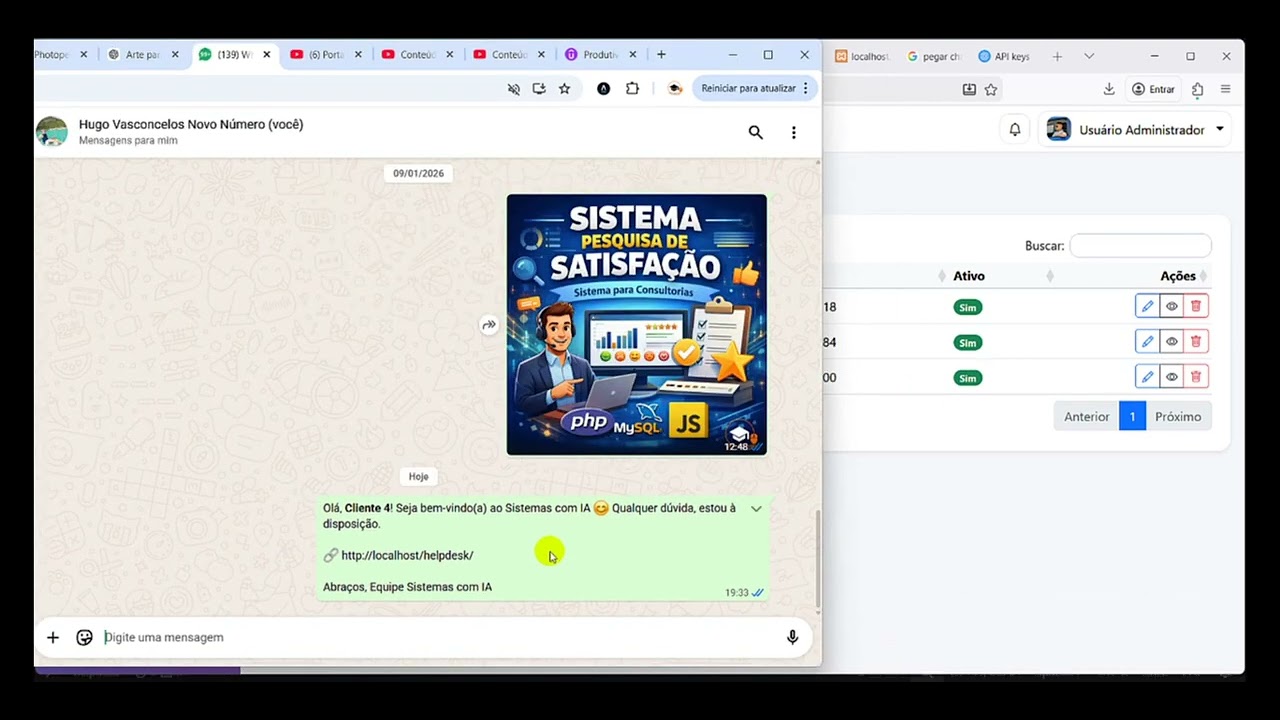Go to the Anterior page
The image size is (1280, 720).
[x=1086, y=417]
